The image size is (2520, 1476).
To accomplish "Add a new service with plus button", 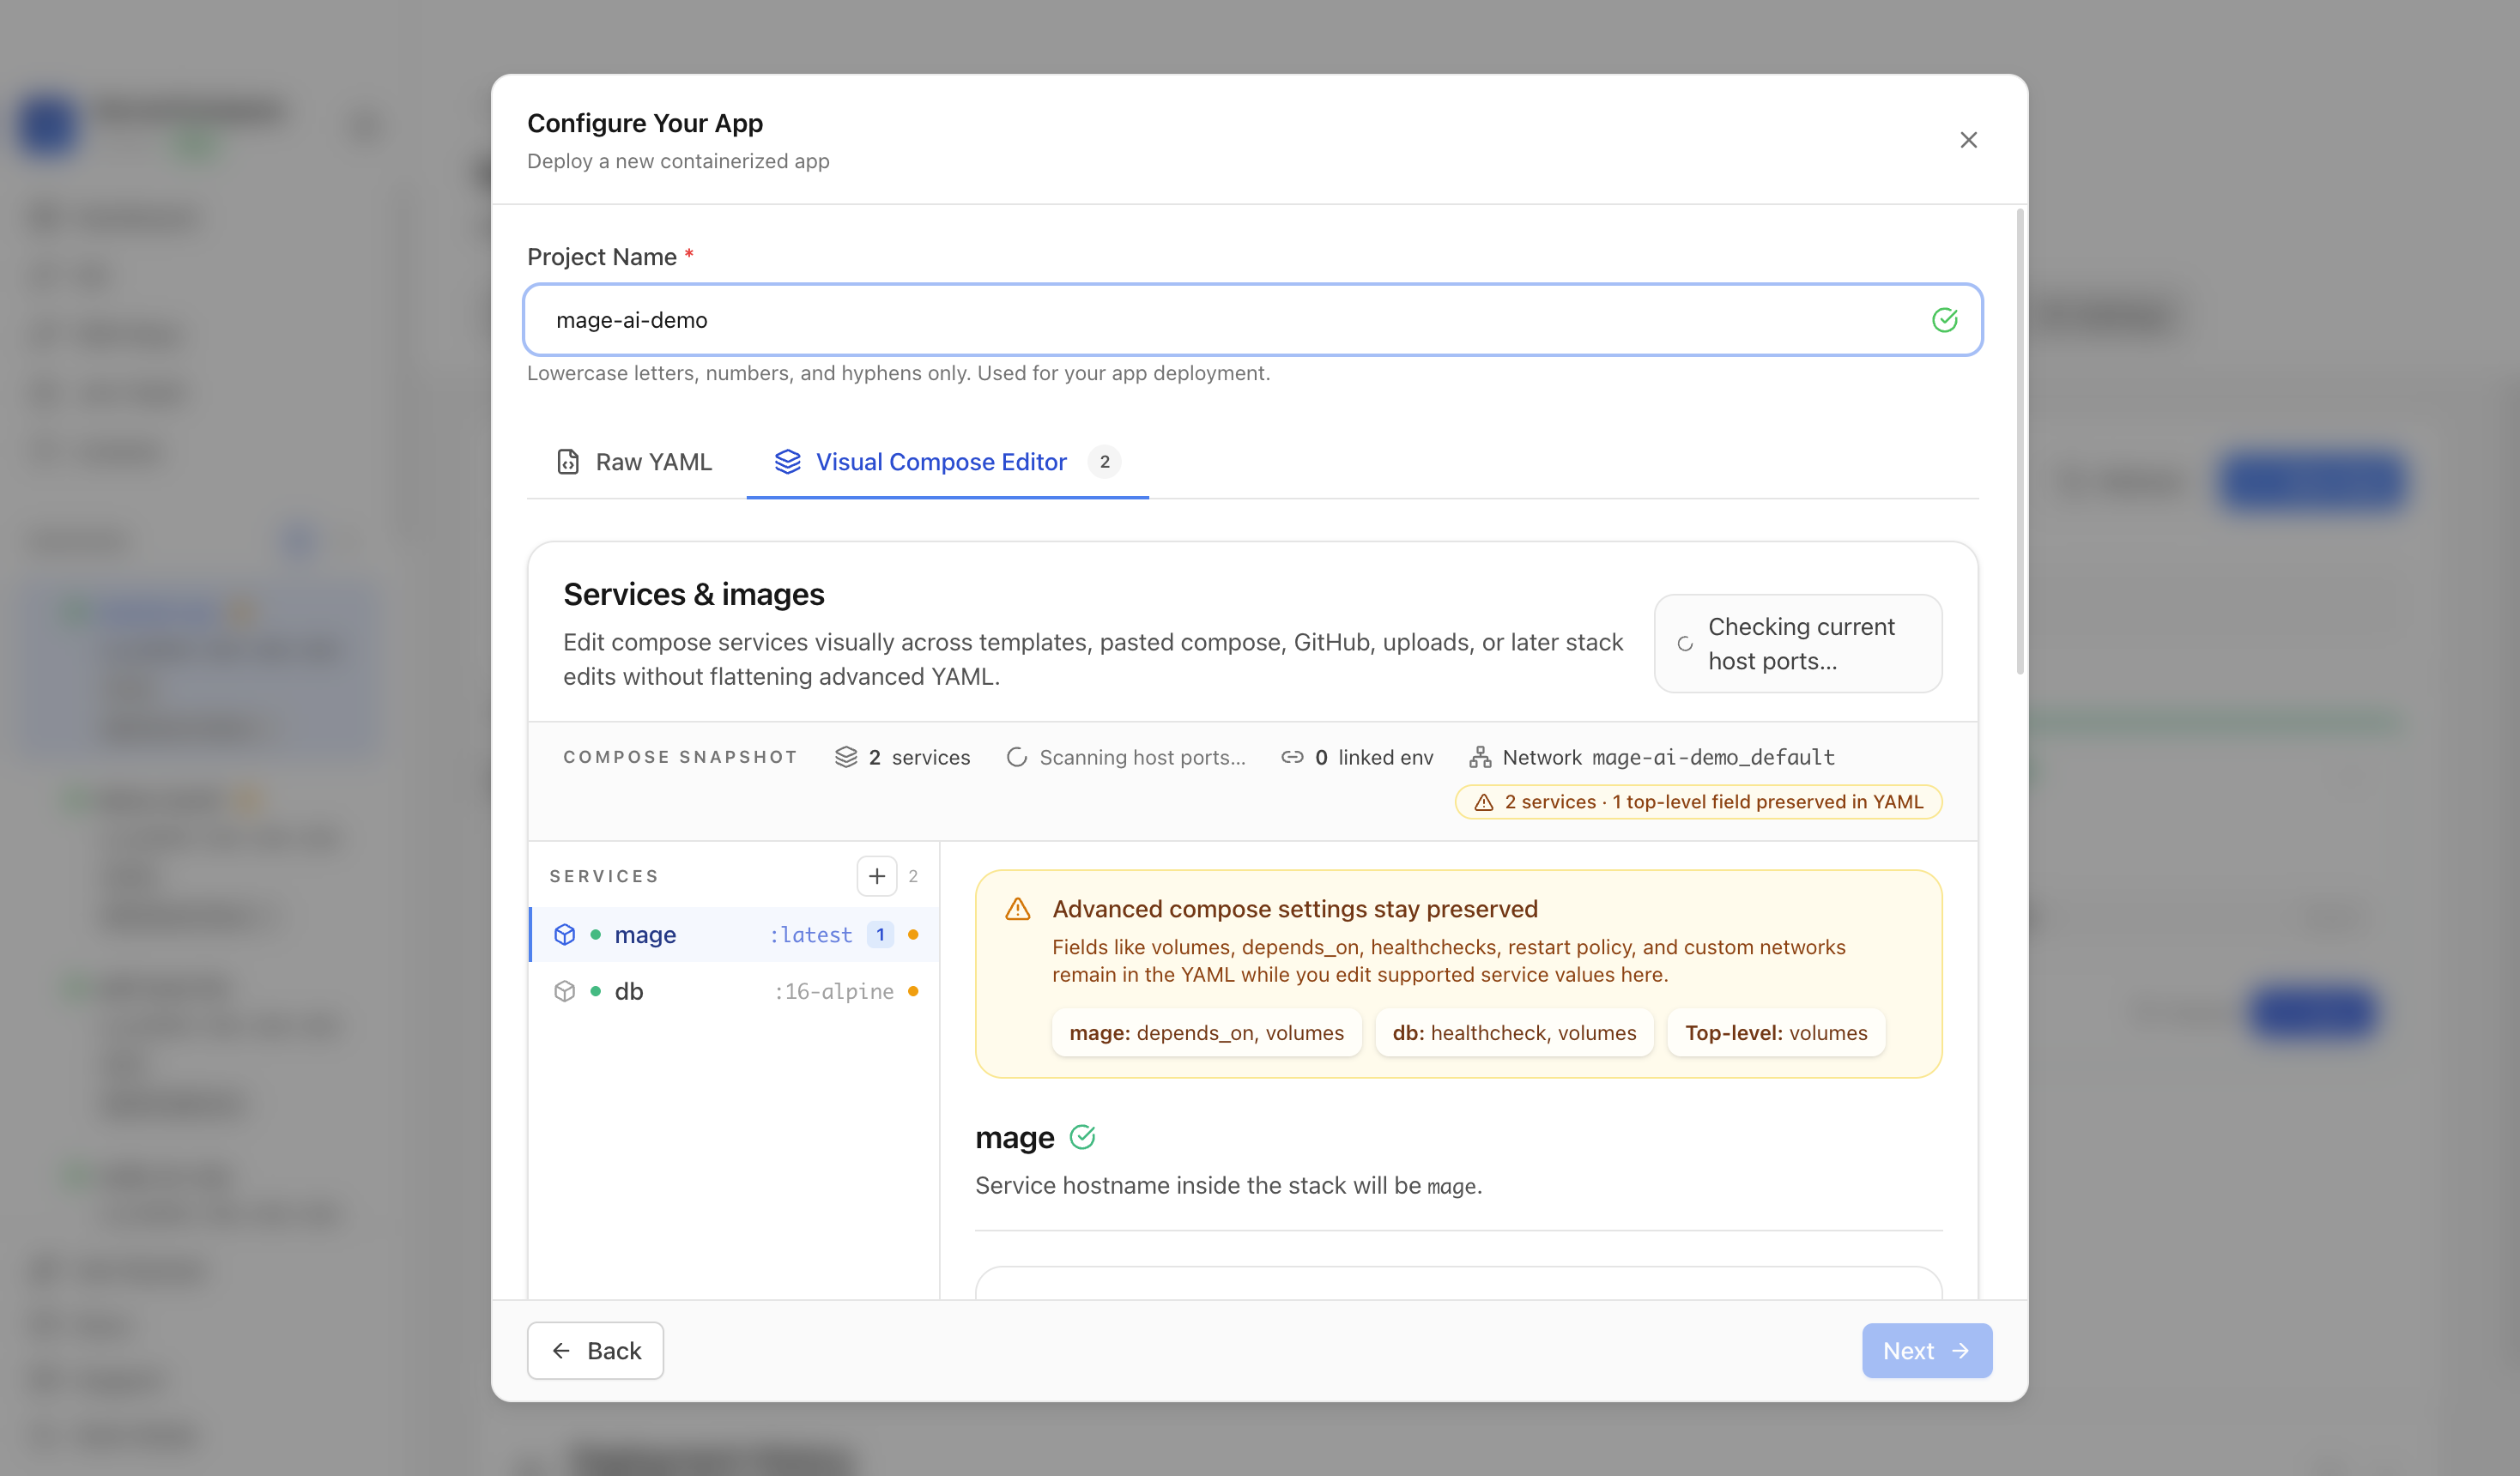I will pyautogui.click(x=876, y=876).
